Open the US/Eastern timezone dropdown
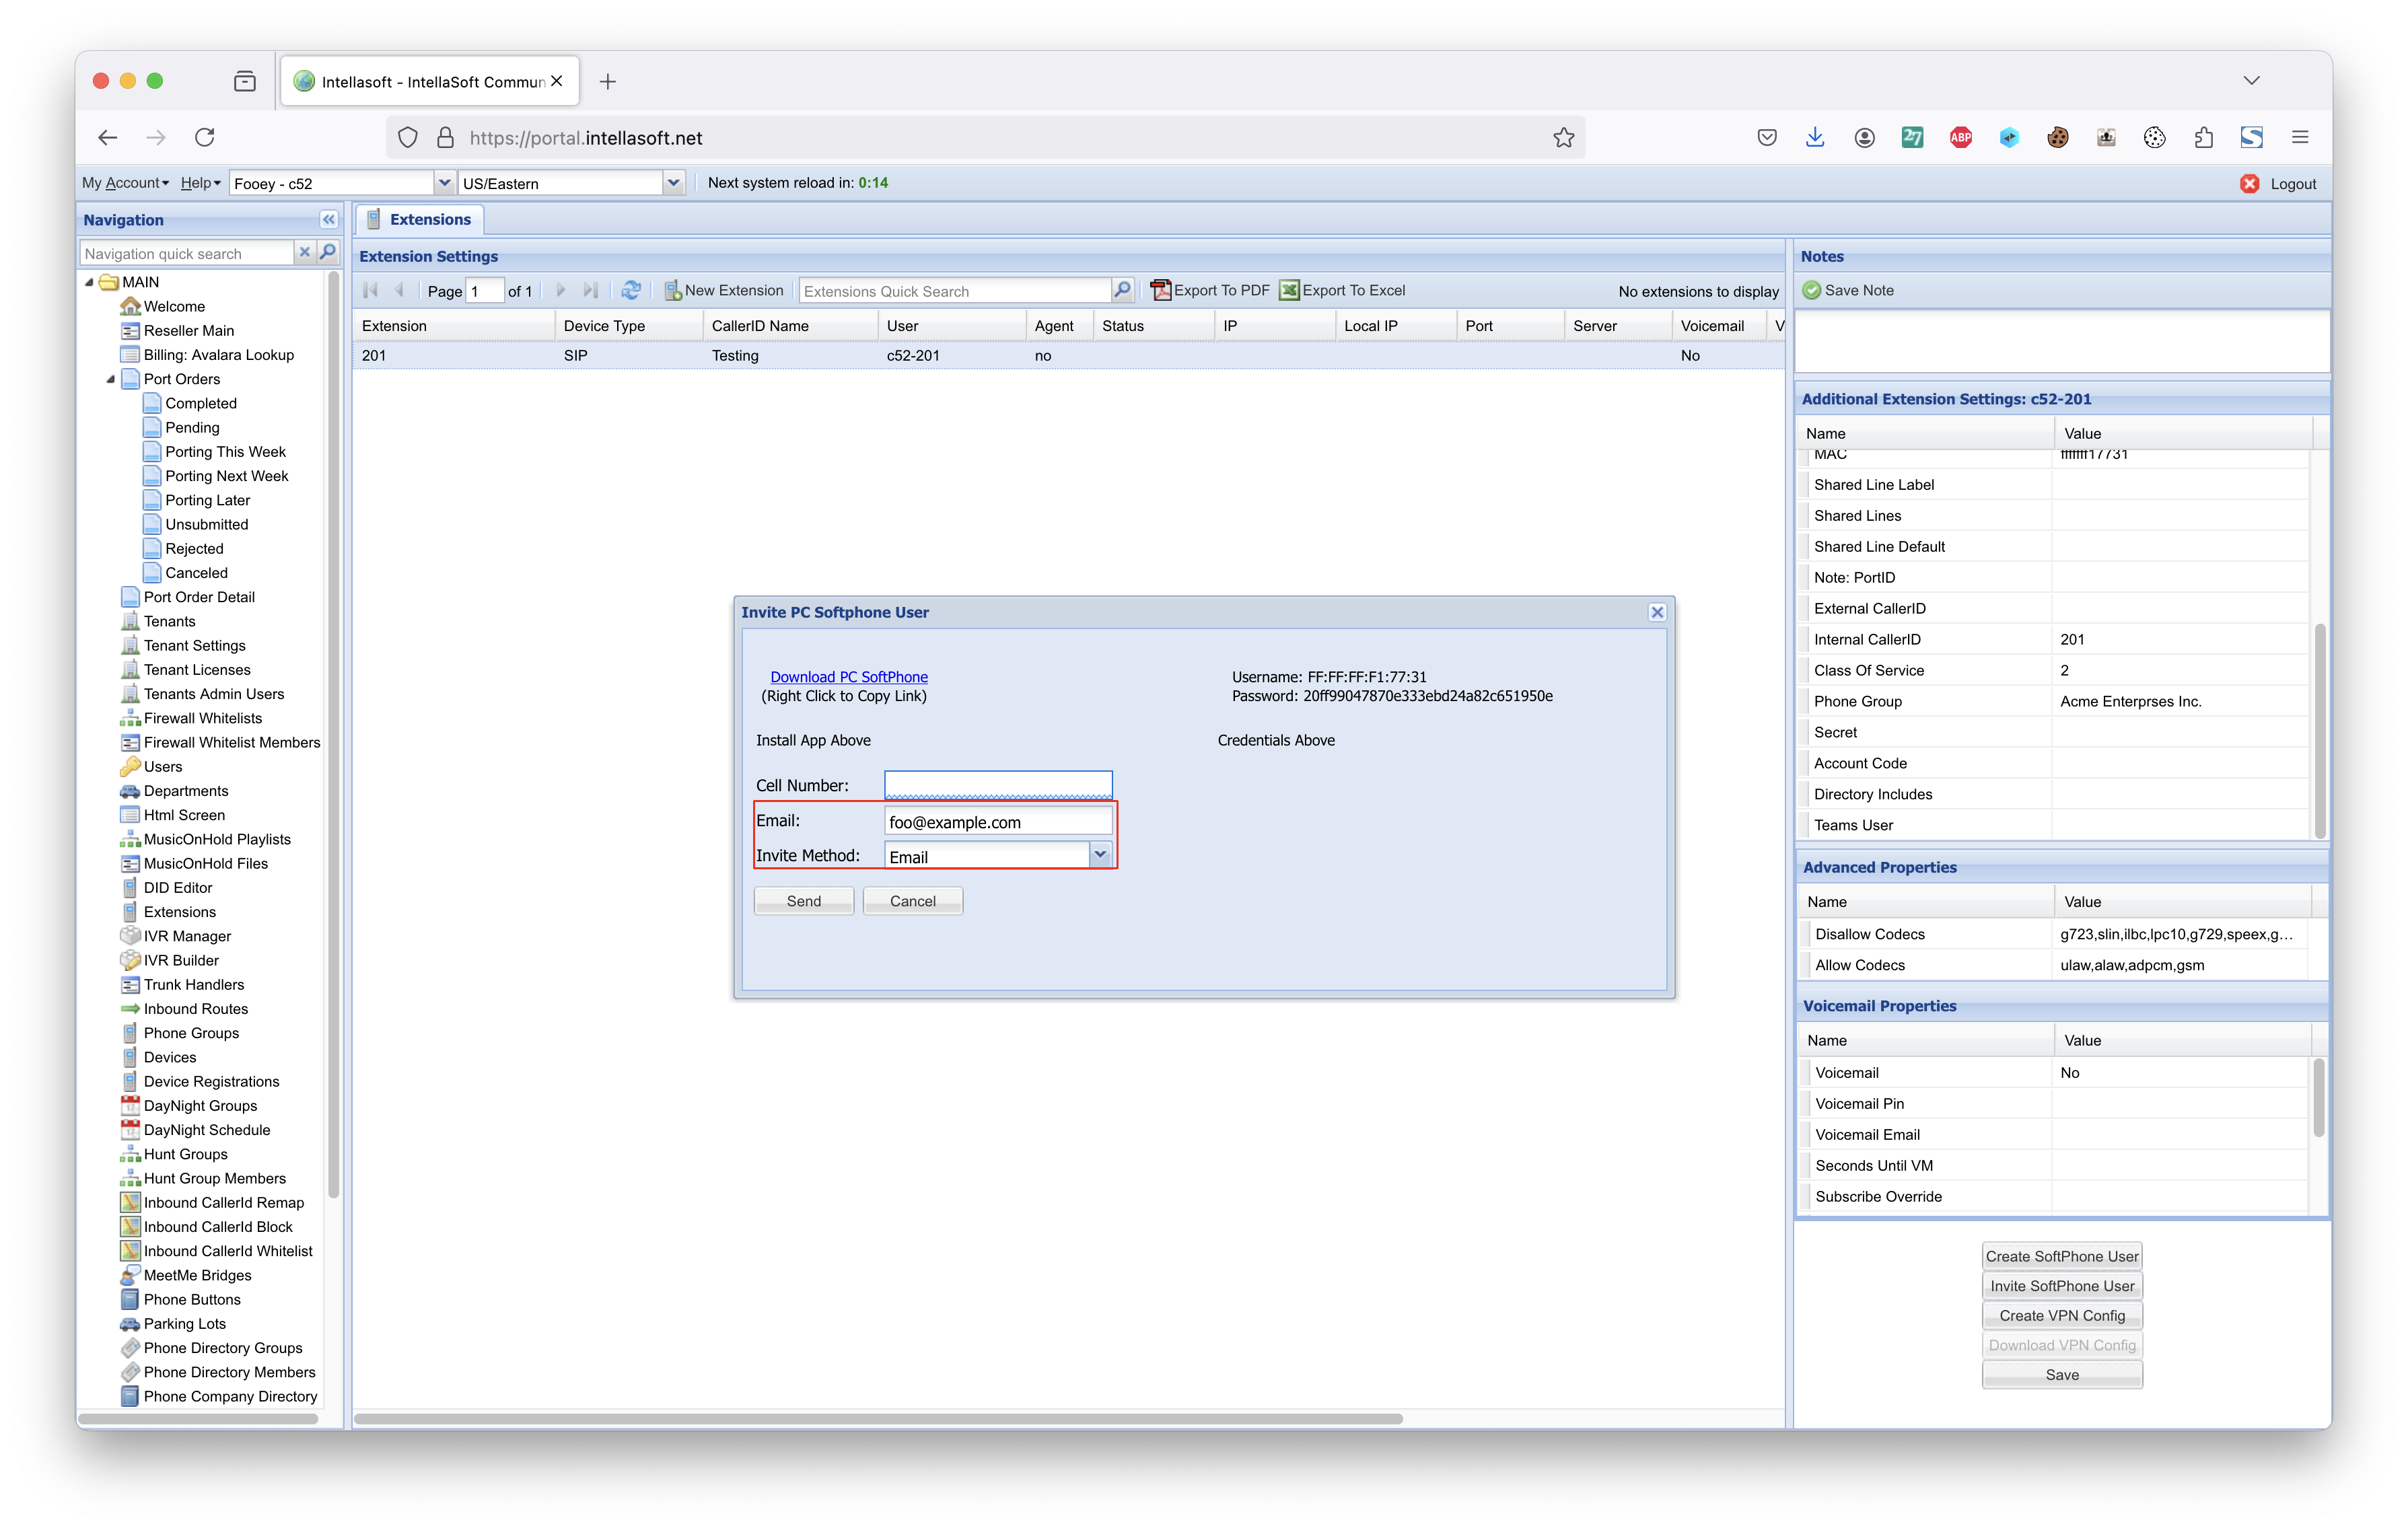Viewport: 2408px width, 1530px height. pos(673,183)
